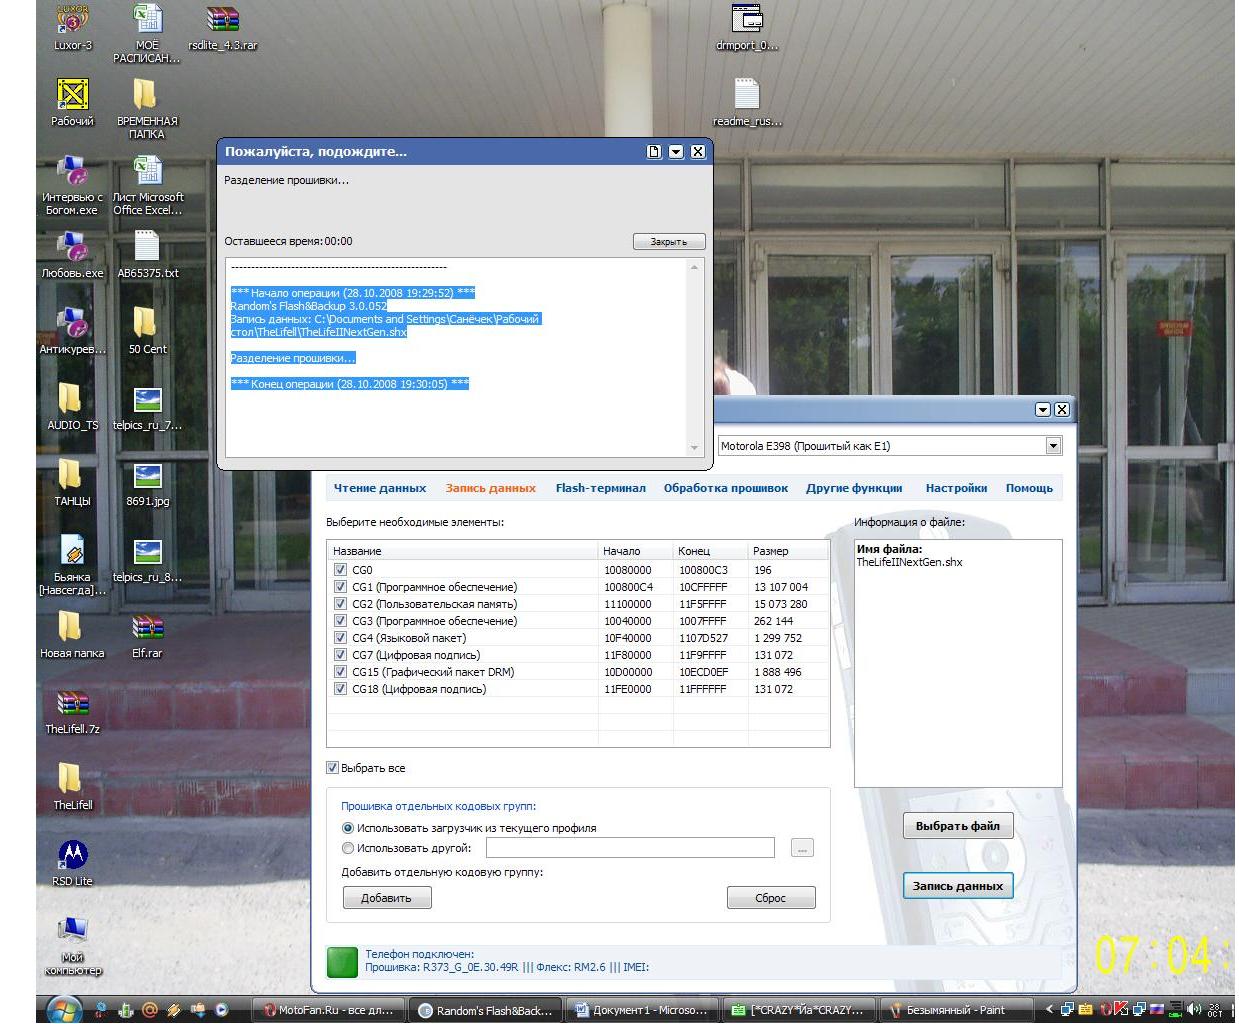Click the Закрыть button in wait dialog
This screenshot has height=1024, width=1239.
(x=669, y=242)
